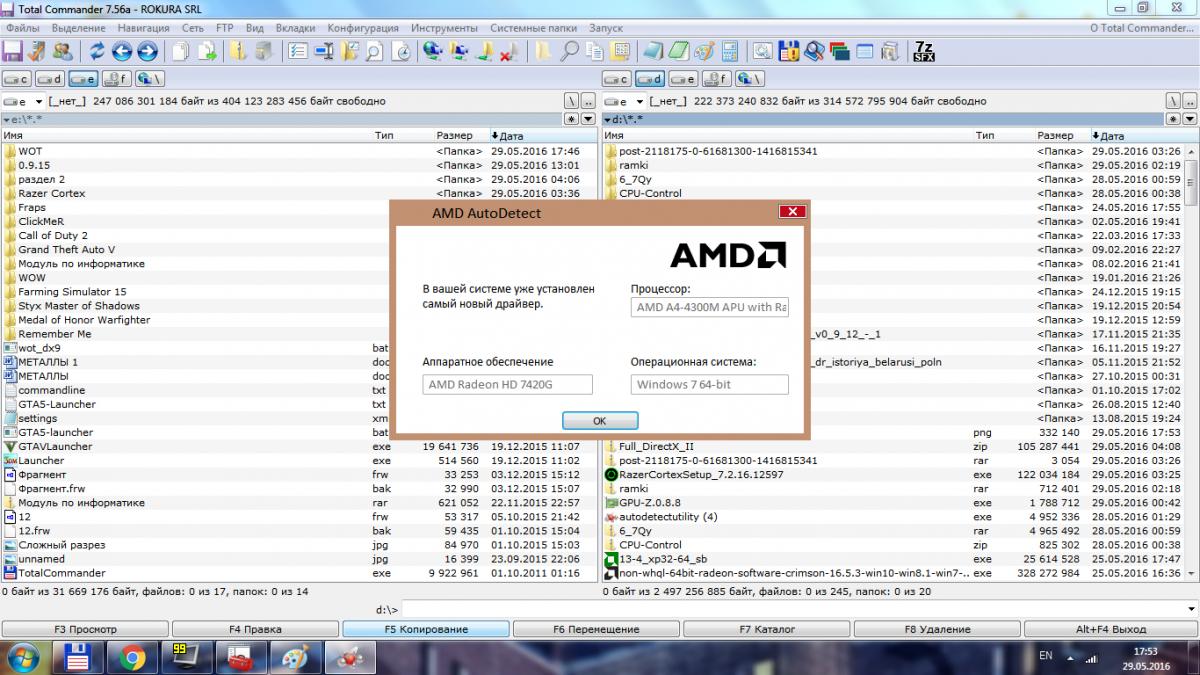Select drive f button in left panel
This screenshot has height=675, width=1200.
click(x=116, y=78)
